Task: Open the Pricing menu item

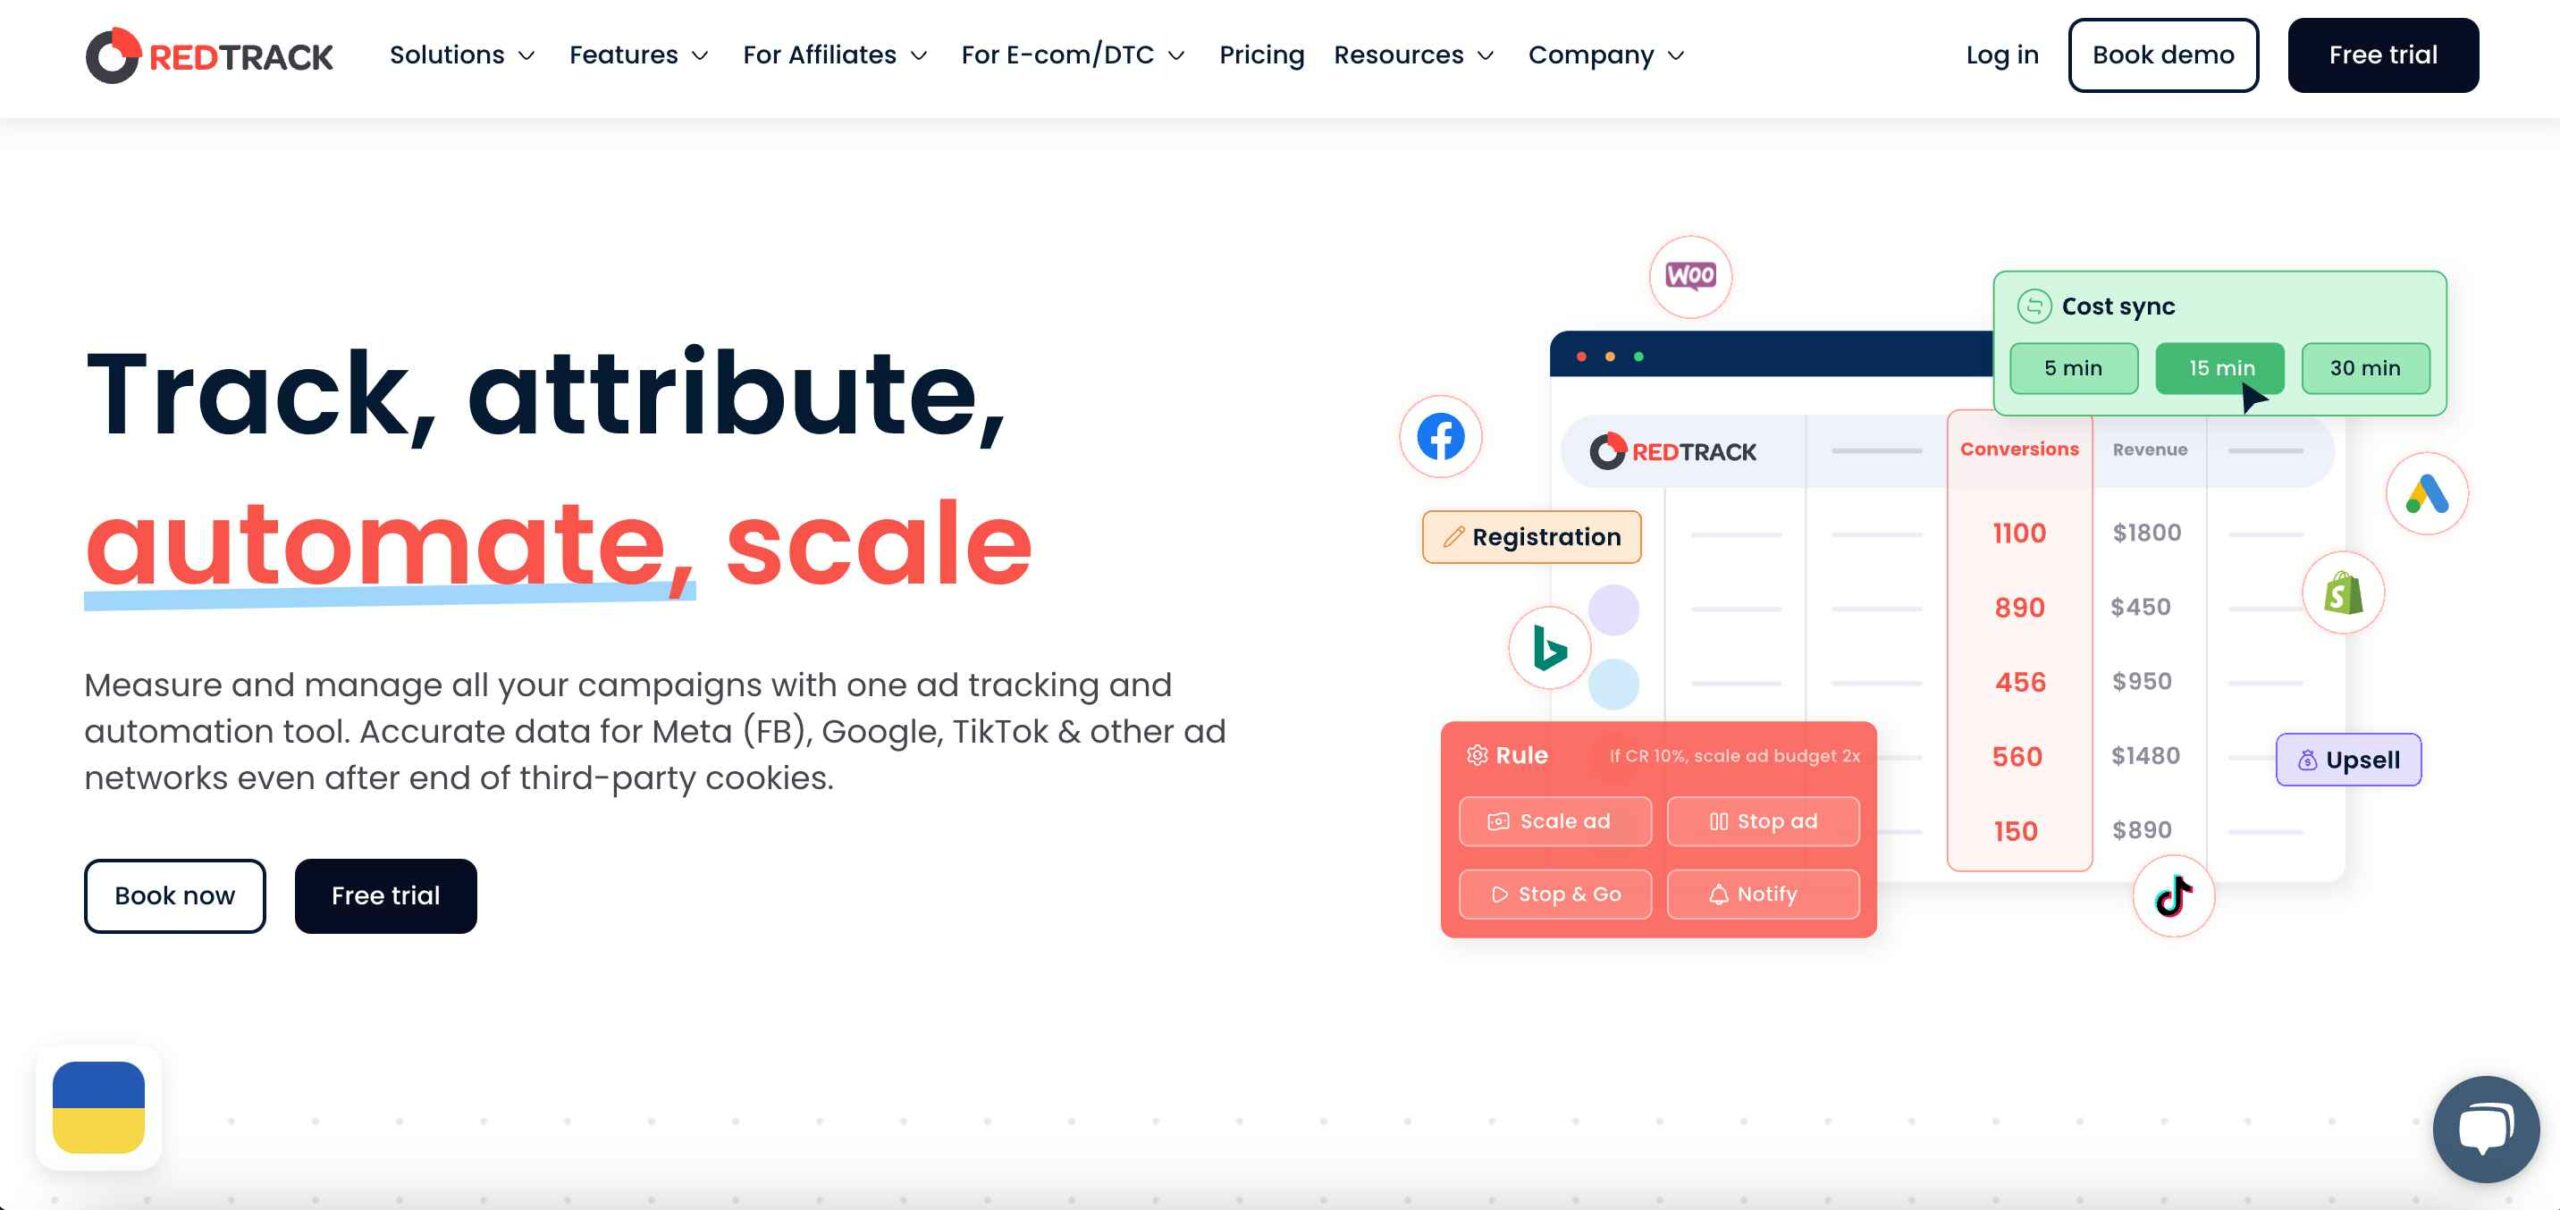Action: coord(1262,56)
